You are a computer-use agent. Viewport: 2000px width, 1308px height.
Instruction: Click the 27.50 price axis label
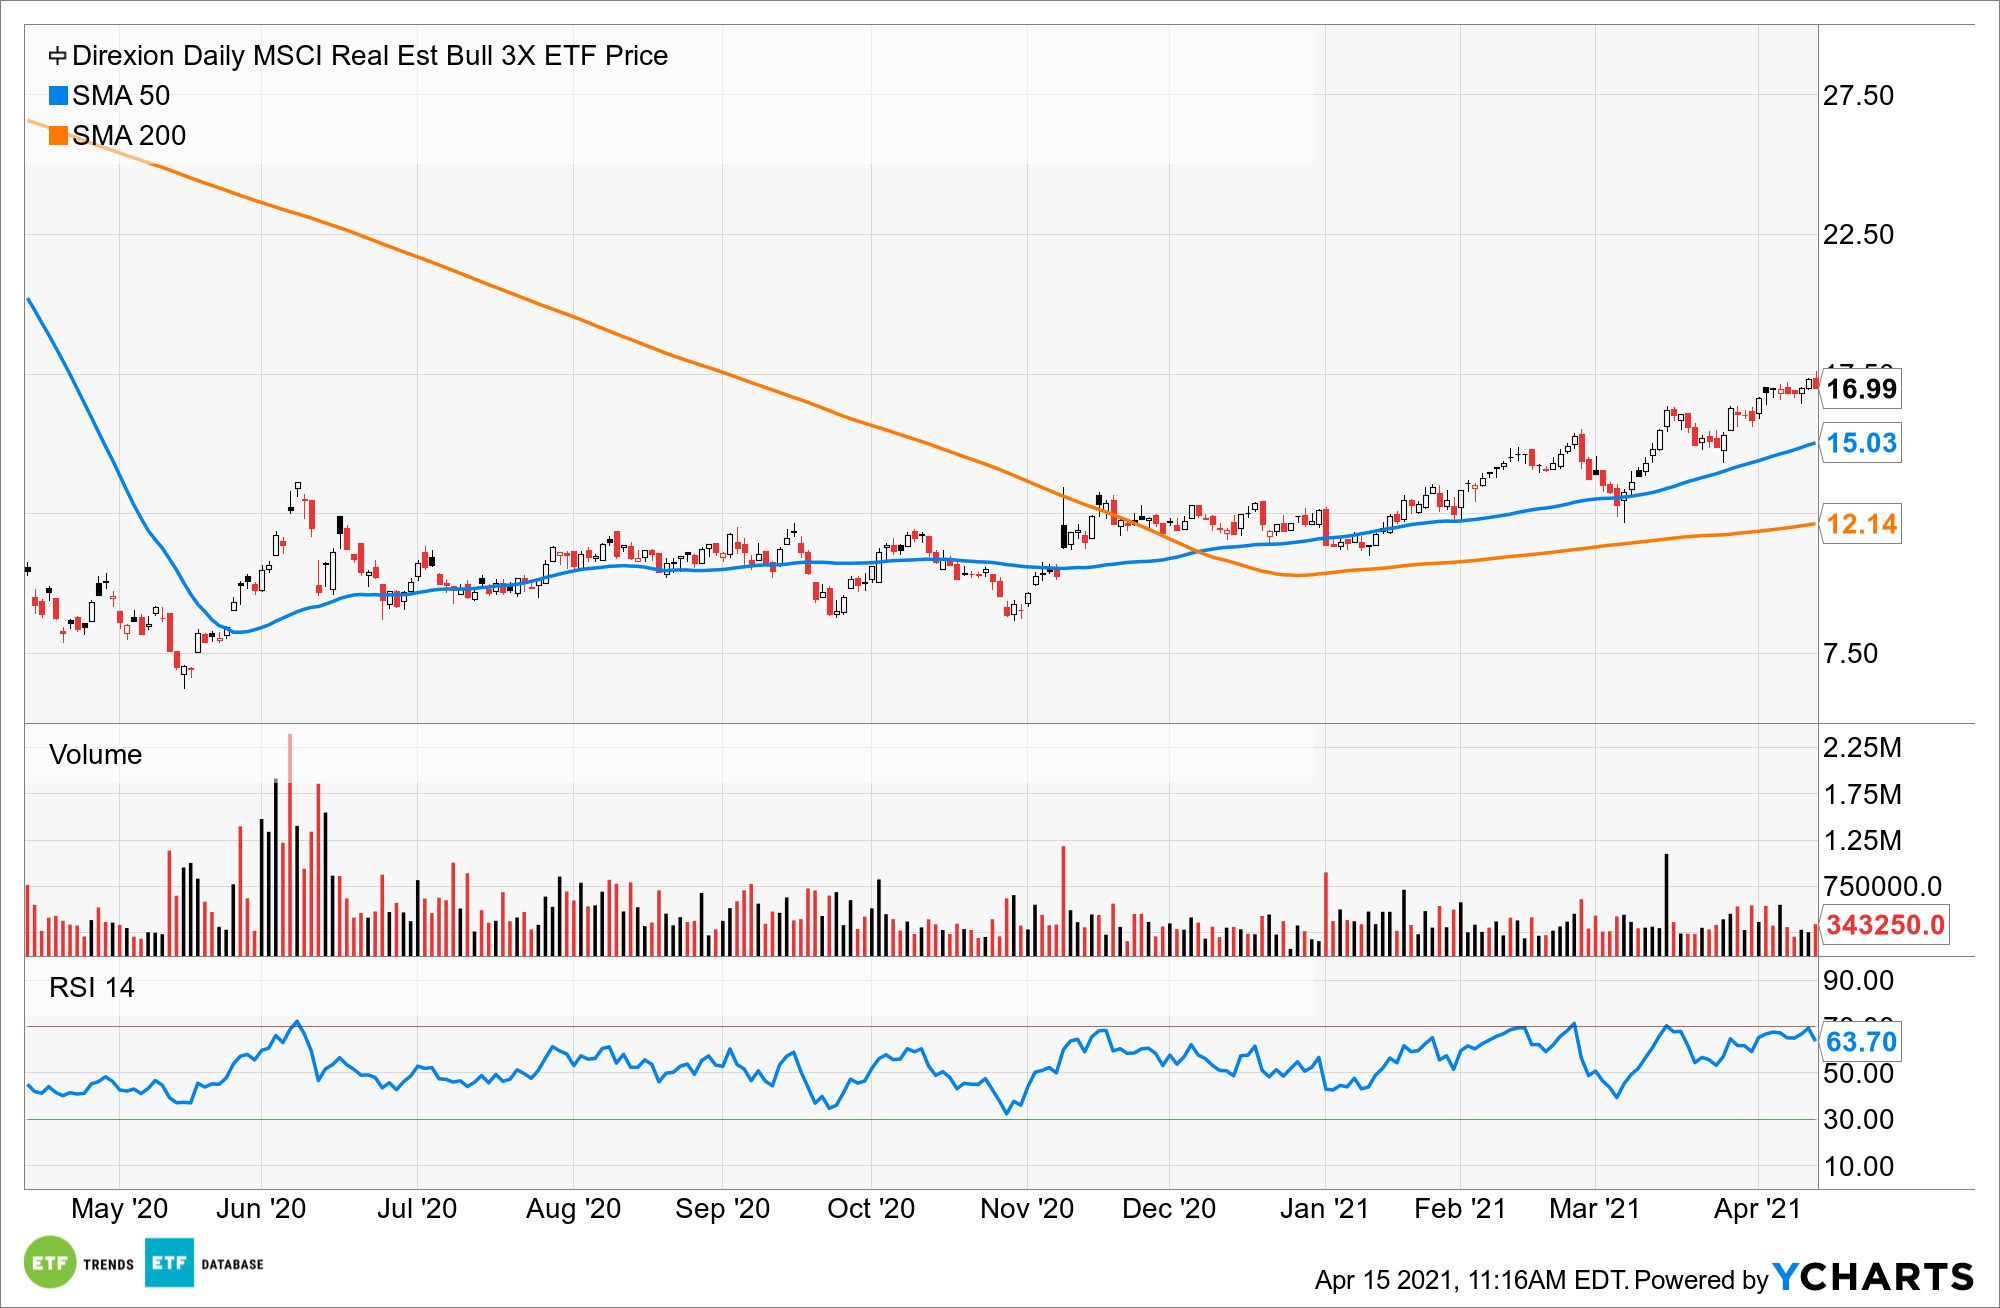(1858, 96)
